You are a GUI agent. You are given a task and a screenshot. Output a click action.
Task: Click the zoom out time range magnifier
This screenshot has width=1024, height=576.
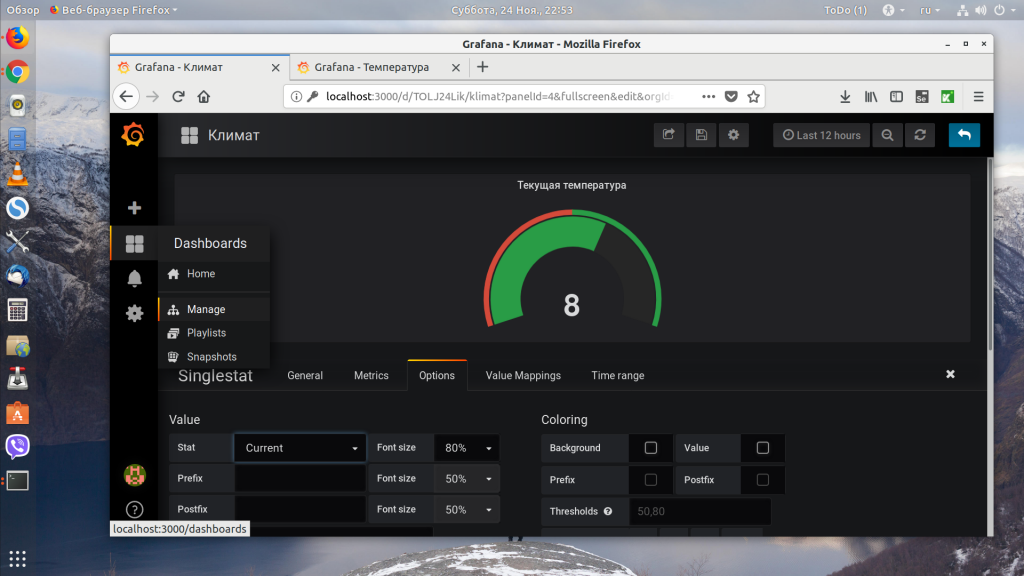(887, 135)
